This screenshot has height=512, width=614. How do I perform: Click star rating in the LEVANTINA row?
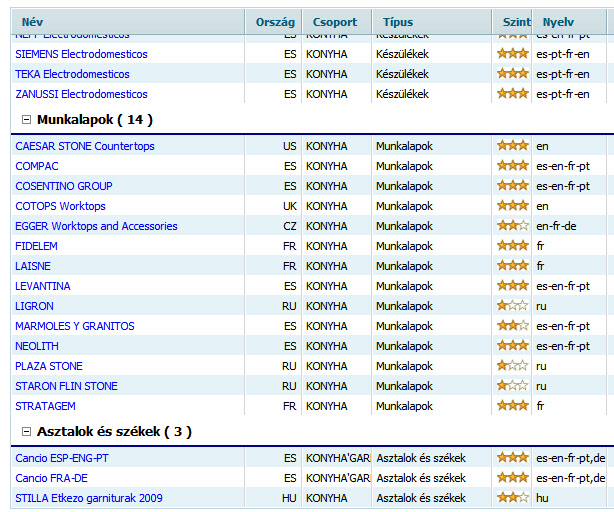[x=513, y=285]
